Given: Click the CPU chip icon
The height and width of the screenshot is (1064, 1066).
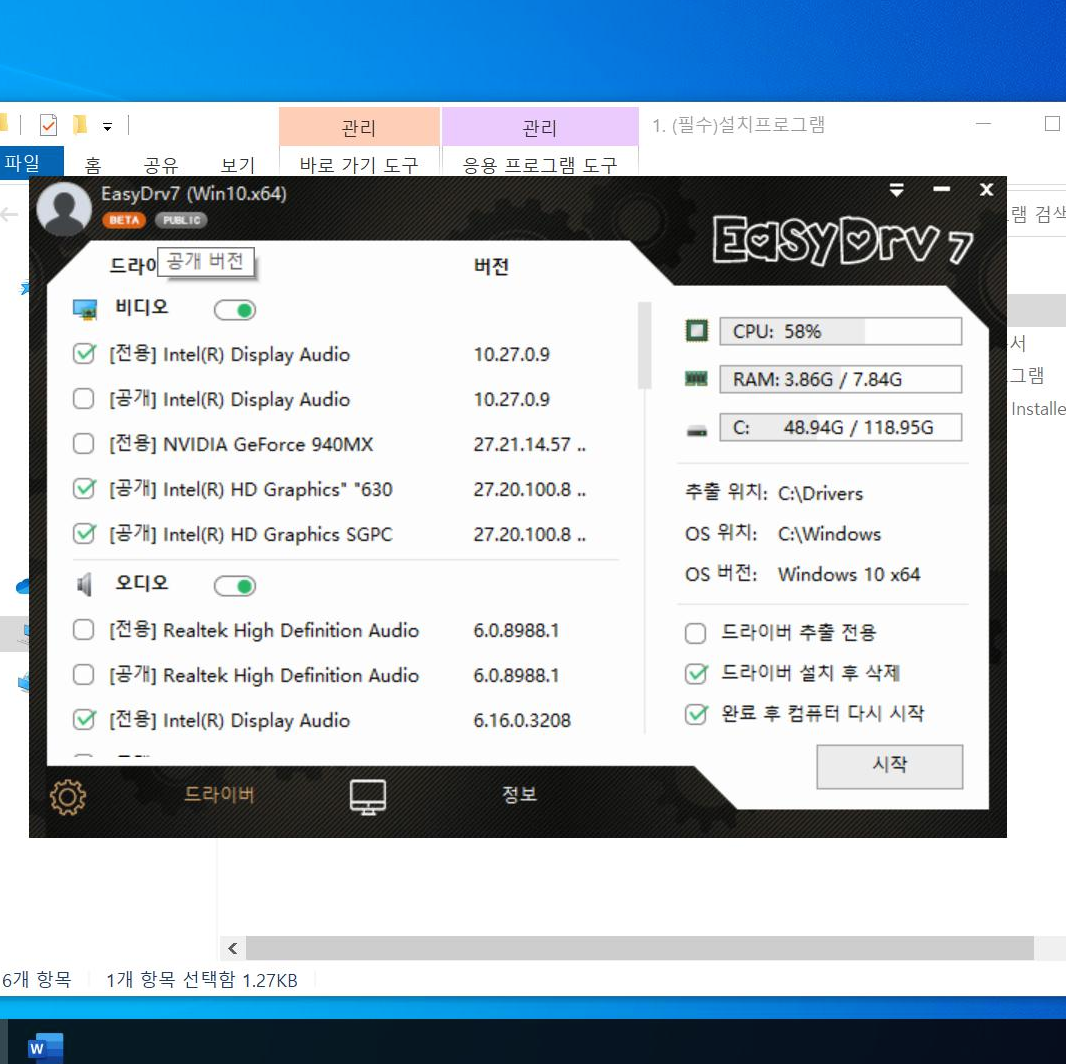Looking at the screenshot, I should (696, 331).
